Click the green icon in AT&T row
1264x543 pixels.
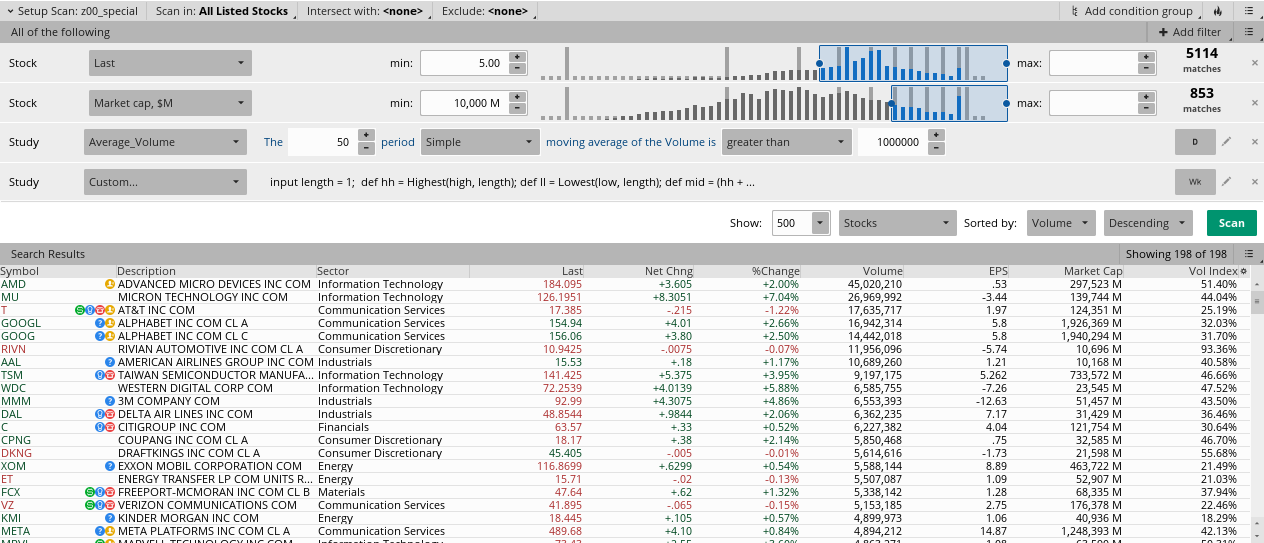point(80,310)
